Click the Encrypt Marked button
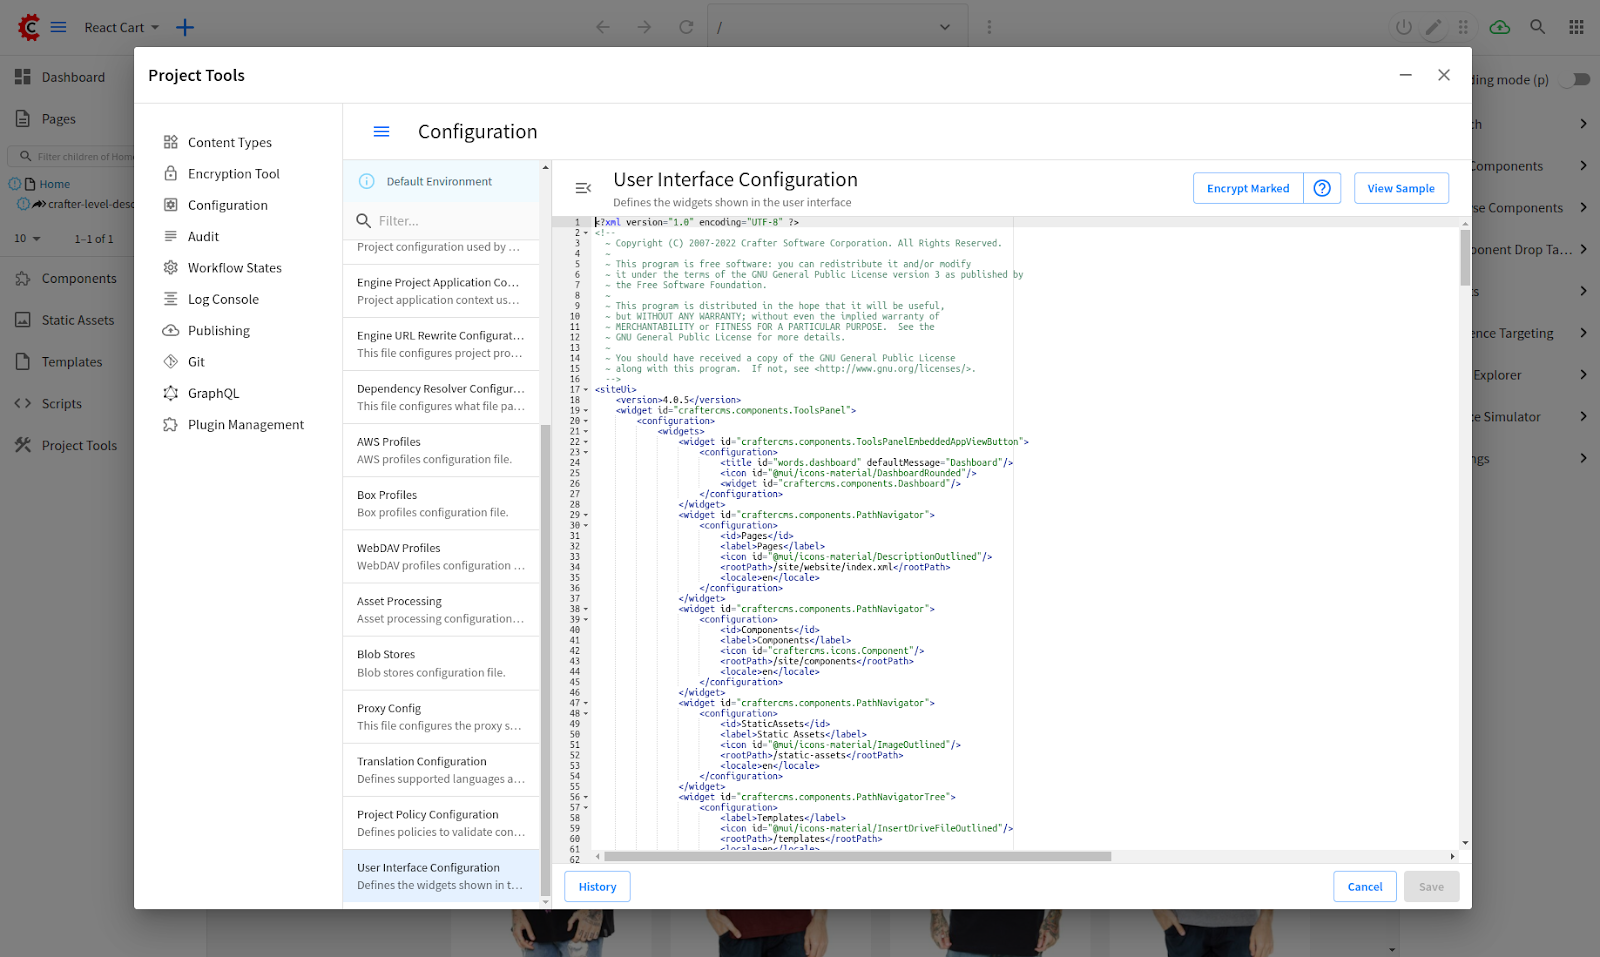Image resolution: width=1600 pixels, height=957 pixels. click(x=1247, y=188)
